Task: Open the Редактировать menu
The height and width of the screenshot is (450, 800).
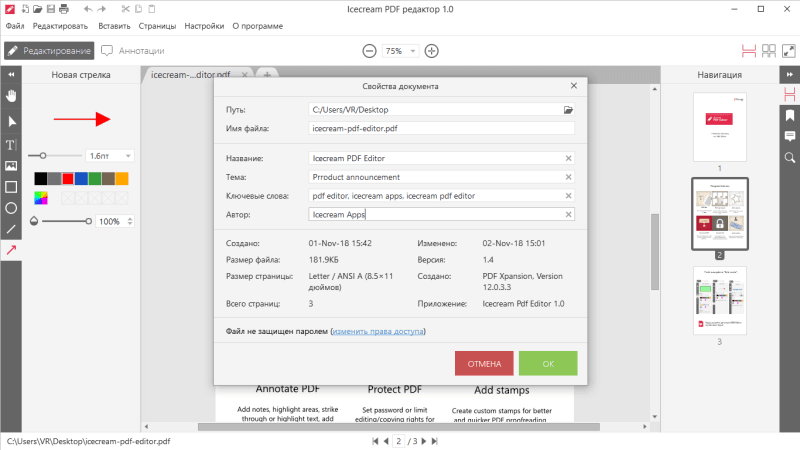Action: [60, 26]
